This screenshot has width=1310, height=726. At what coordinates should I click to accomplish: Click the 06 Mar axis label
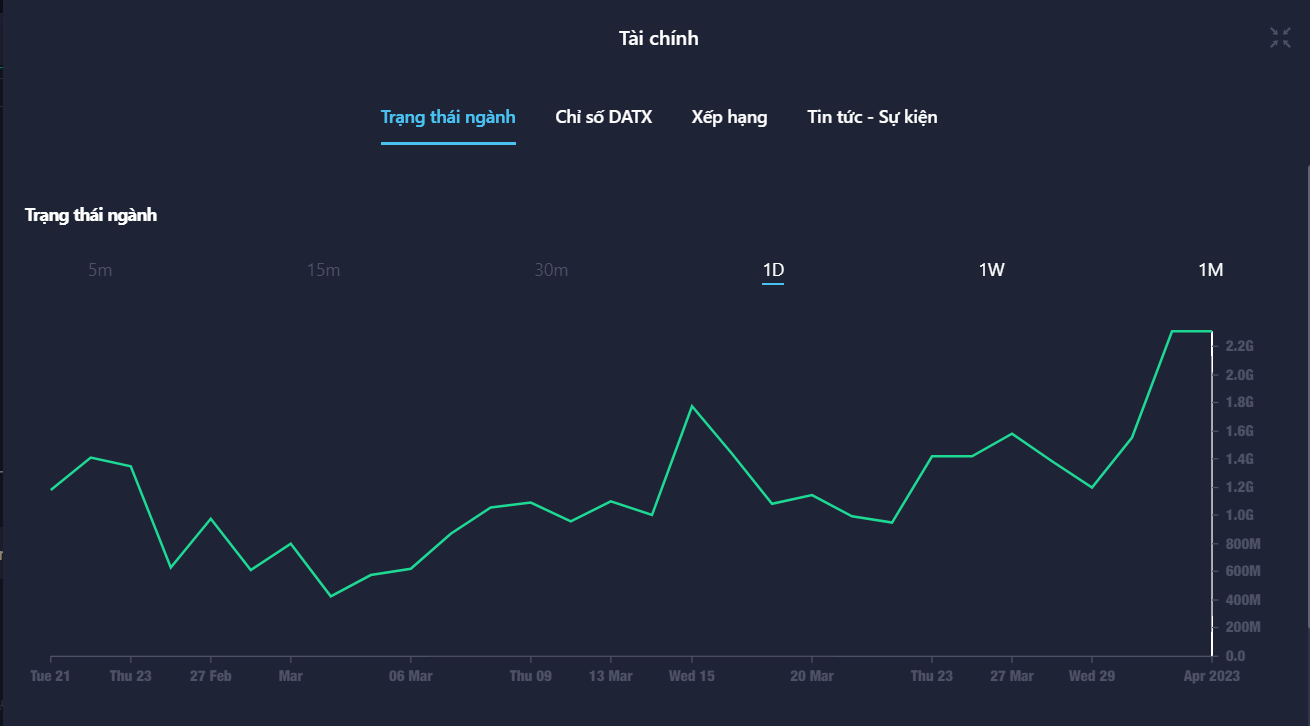pos(410,676)
